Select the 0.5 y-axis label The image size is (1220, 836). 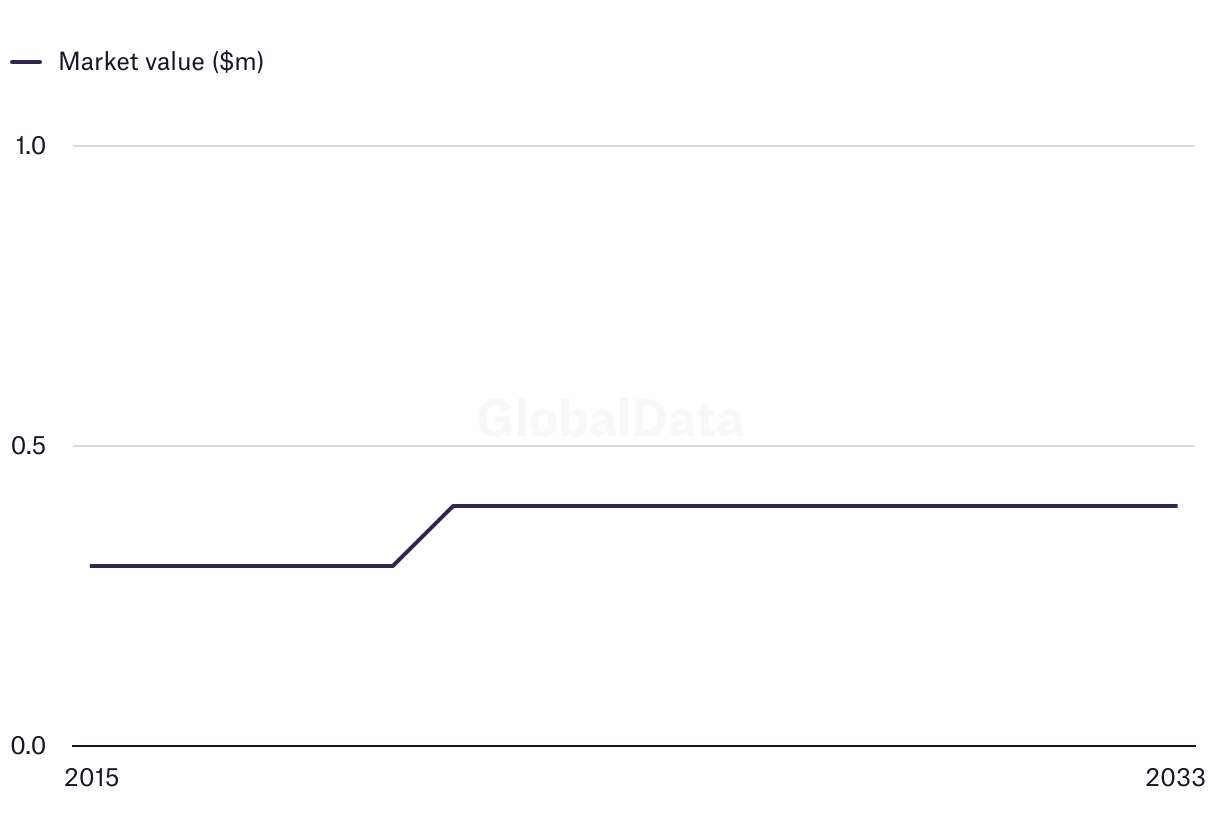[29, 446]
